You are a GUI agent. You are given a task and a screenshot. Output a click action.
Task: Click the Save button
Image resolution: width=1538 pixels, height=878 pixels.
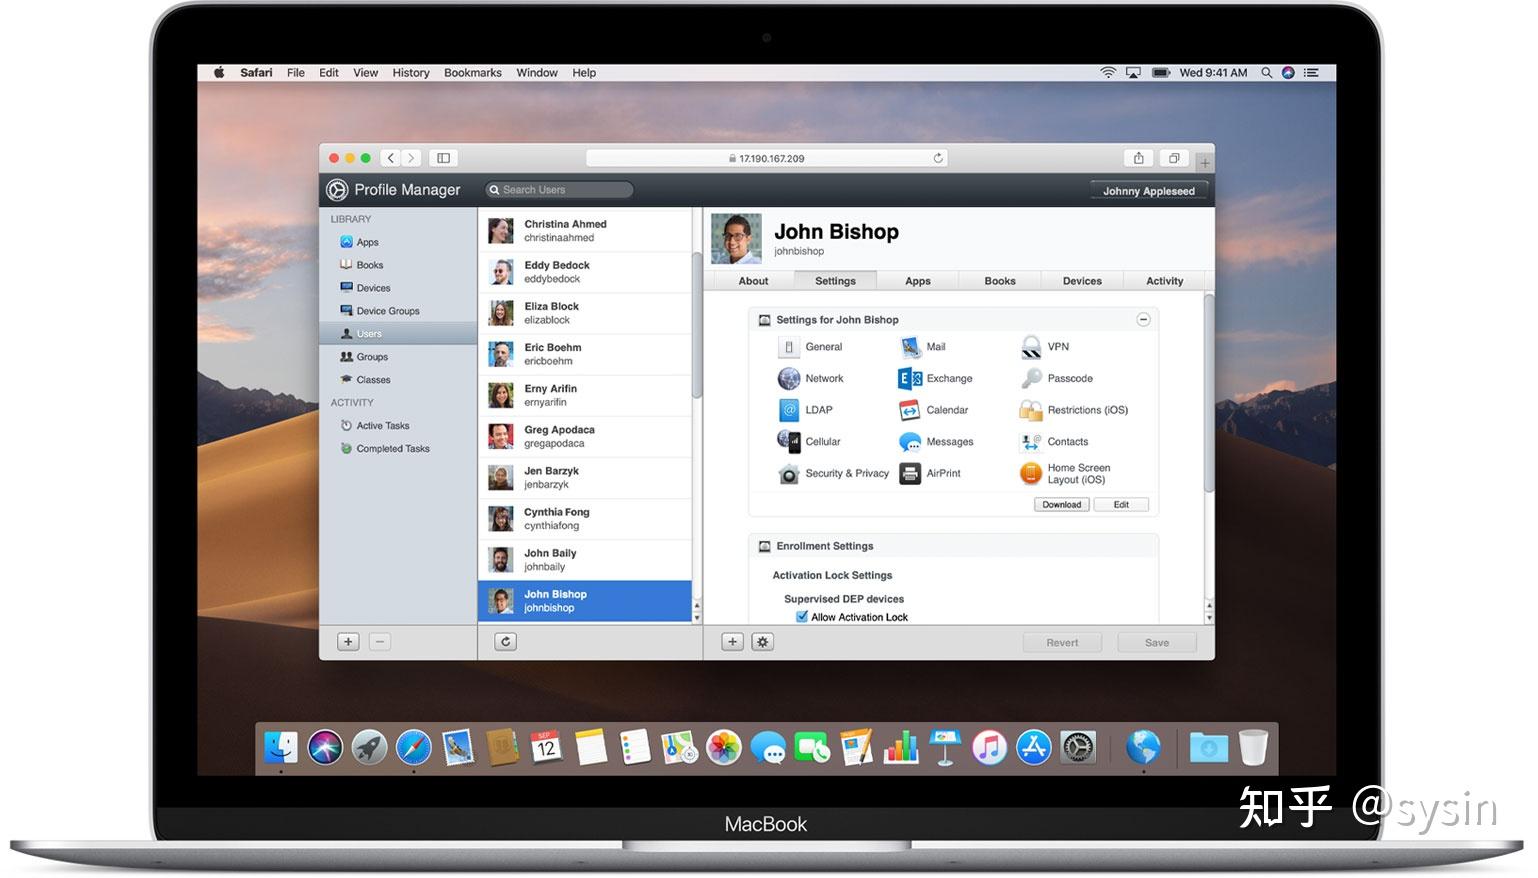(1157, 643)
